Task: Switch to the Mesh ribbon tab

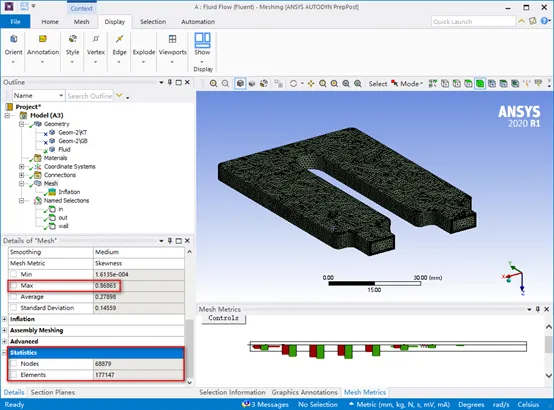Action: [81, 22]
